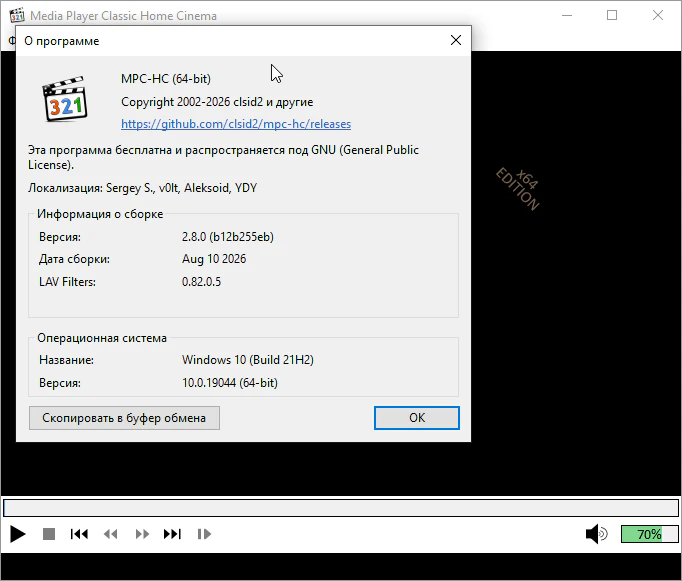The image size is (682, 581).
Task: Click the Copyright 2002-2026 line
Action: pyautogui.click(x=217, y=102)
